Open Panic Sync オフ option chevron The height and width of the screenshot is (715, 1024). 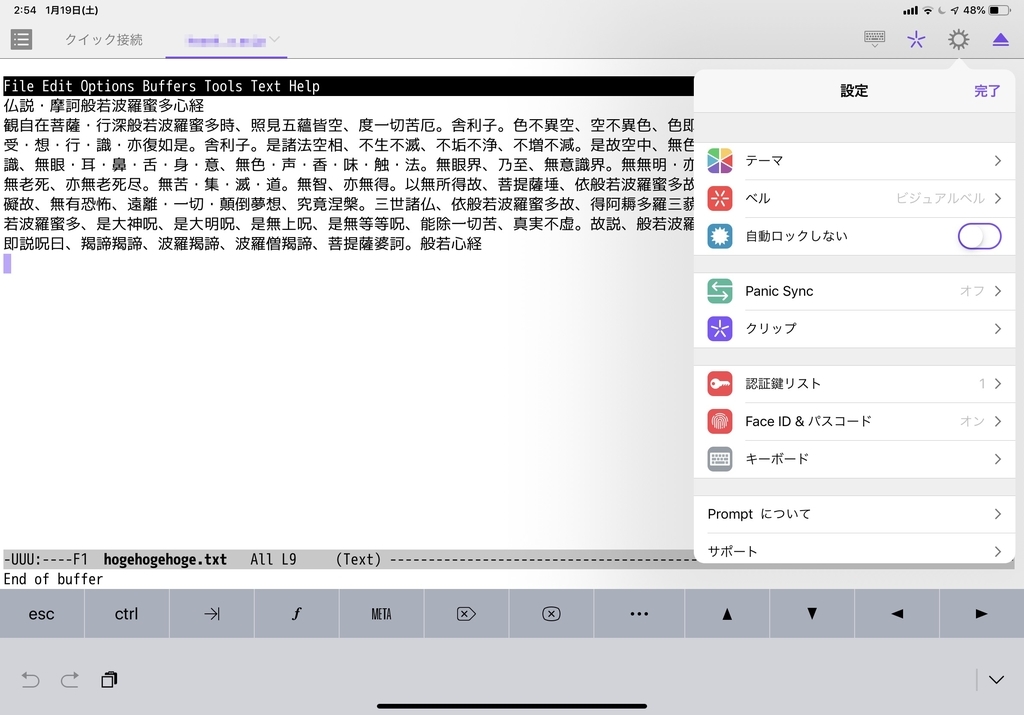(x=997, y=291)
